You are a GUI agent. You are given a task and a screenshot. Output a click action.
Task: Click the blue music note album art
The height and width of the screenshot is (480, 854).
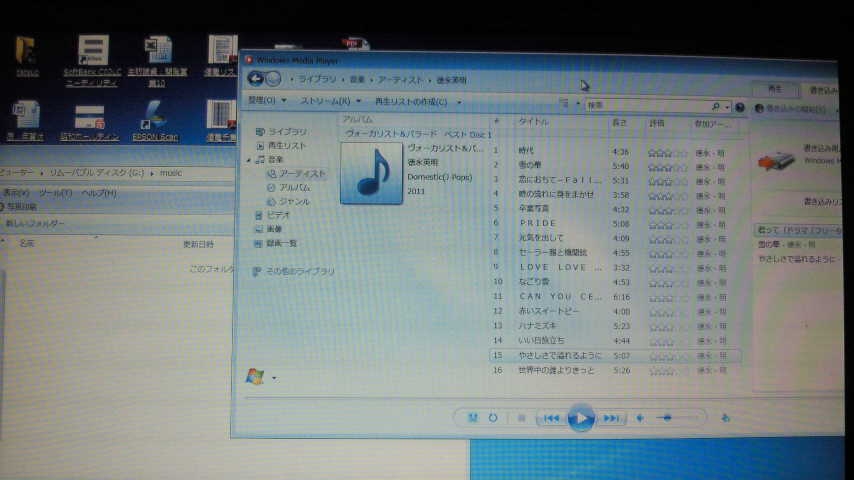coord(371,173)
